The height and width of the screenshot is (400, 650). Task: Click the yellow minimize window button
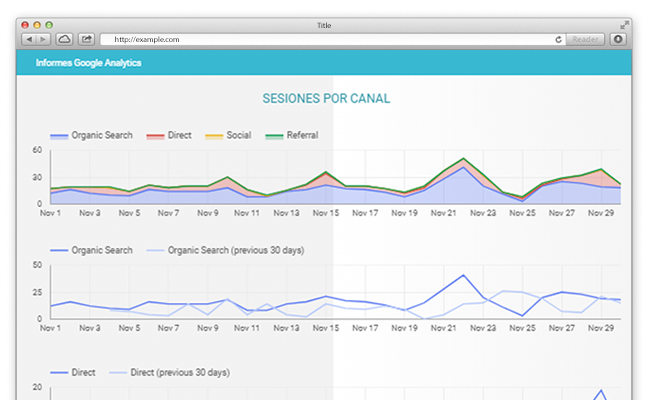click(37, 25)
